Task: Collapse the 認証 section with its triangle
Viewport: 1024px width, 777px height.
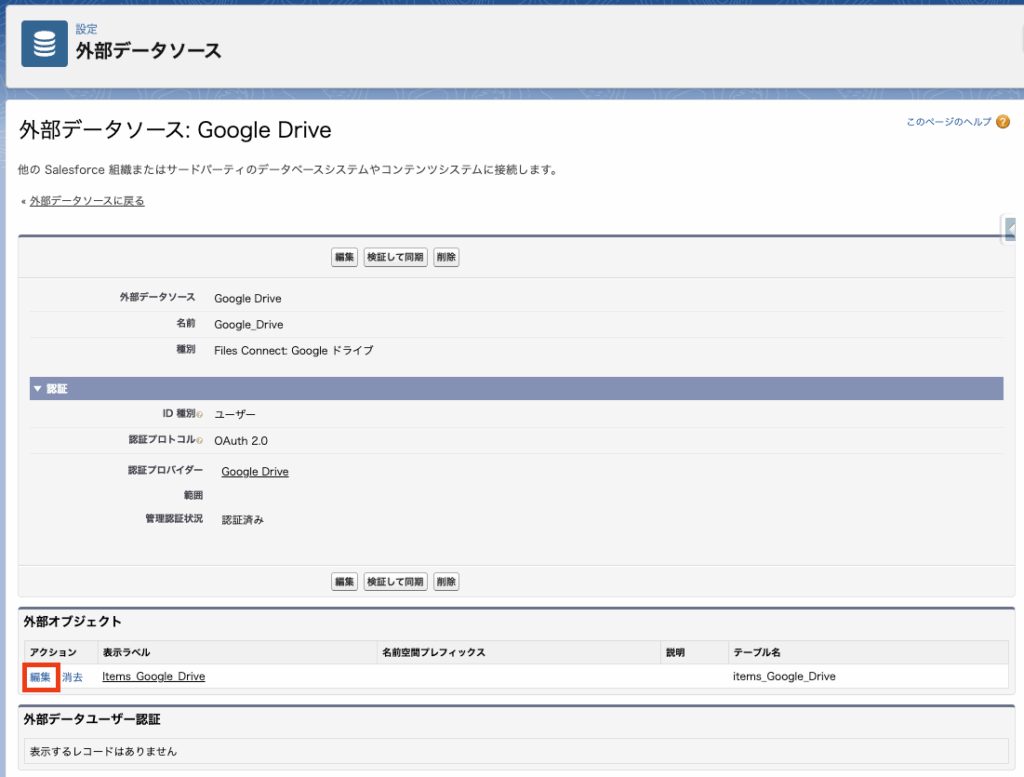Action: (x=37, y=388)
